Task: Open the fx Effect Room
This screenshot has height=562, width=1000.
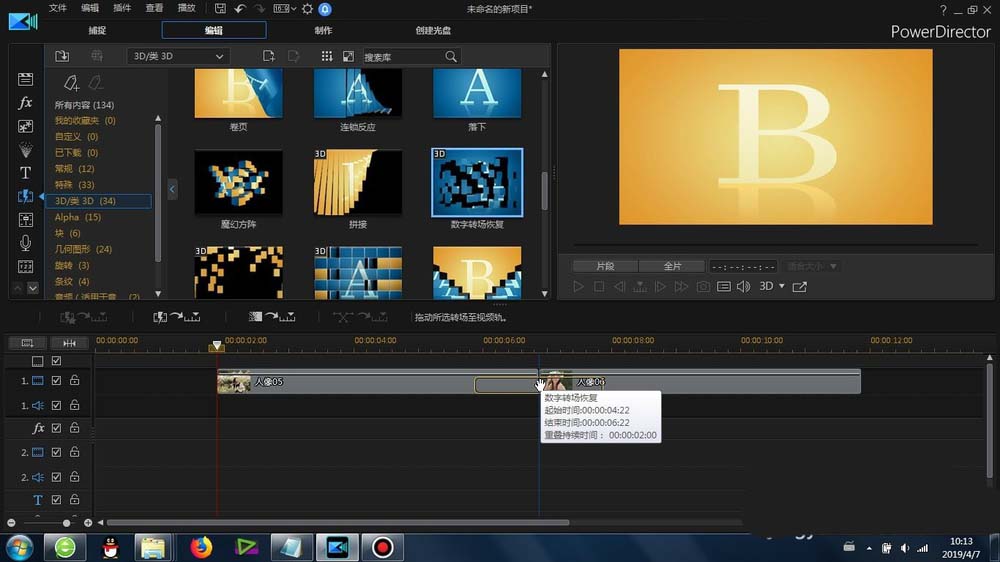Action: pos(26,103)
